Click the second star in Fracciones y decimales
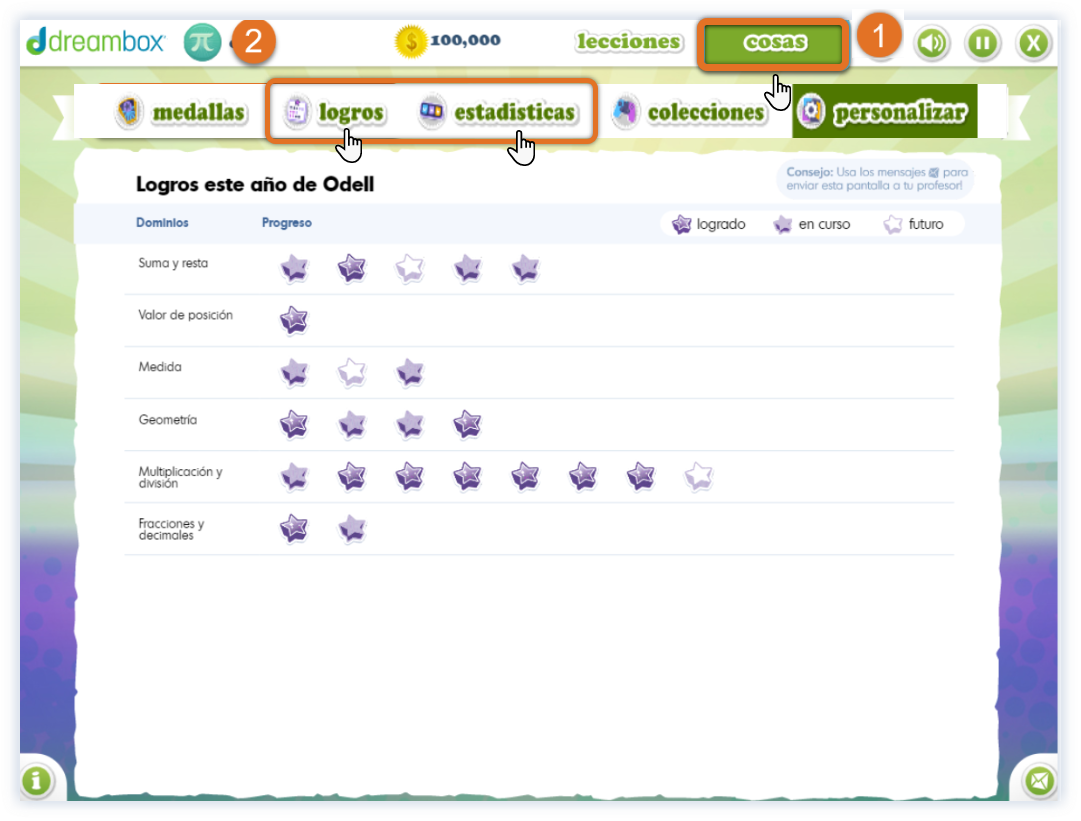This screenshot has height=821, width=1081. pos(351,528)
